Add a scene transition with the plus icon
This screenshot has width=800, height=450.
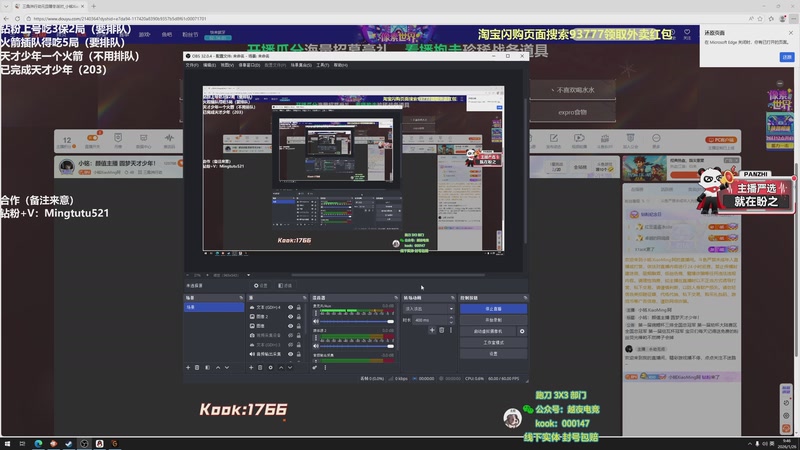point(432,330)
